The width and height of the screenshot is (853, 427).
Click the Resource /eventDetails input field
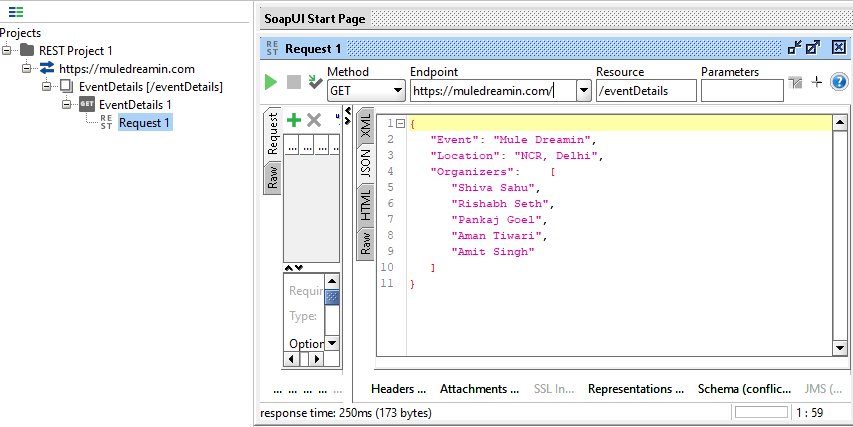tap(645, 91)
